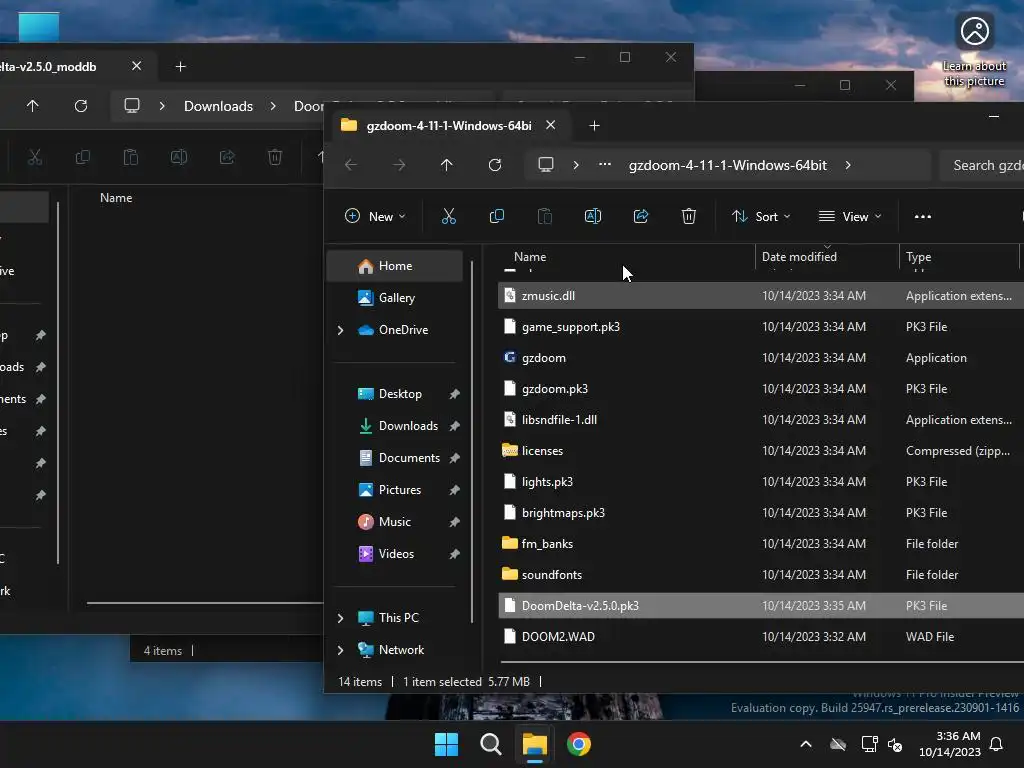The image size is (1024, 768).
Task: Click chevron after Downloads in DoomDelta window
Action: point(273,106)
